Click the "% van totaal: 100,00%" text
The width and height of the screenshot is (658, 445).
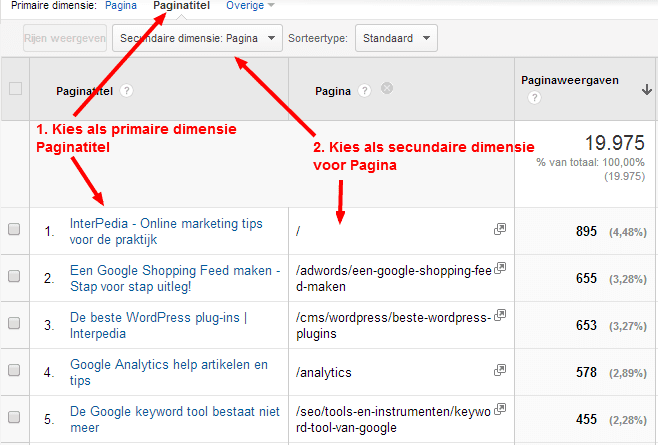(x=590, y=162)
